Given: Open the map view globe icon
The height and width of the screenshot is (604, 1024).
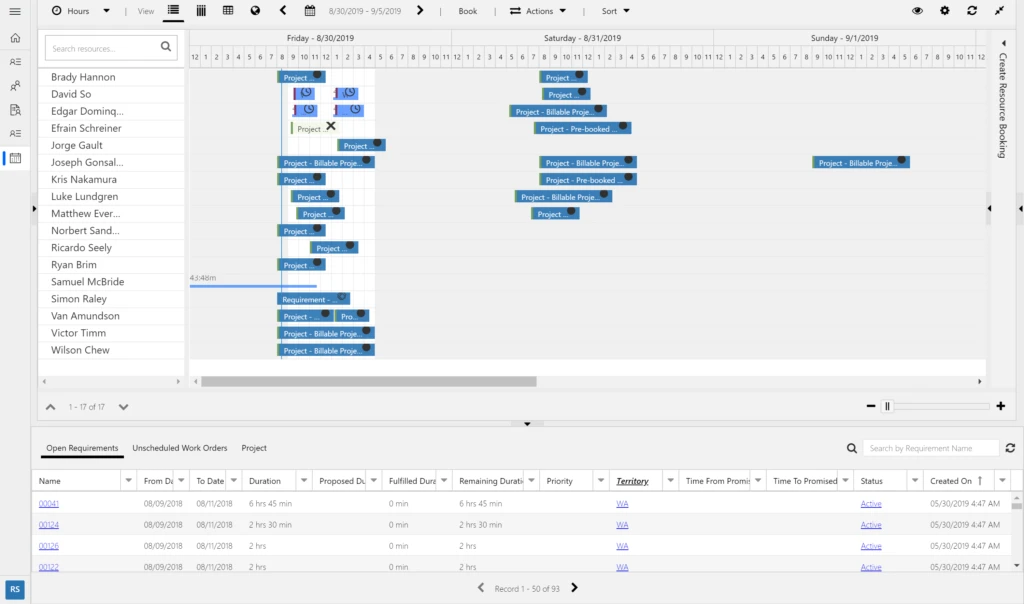Looking at the screenshot, I should click(x=255, y=11).
